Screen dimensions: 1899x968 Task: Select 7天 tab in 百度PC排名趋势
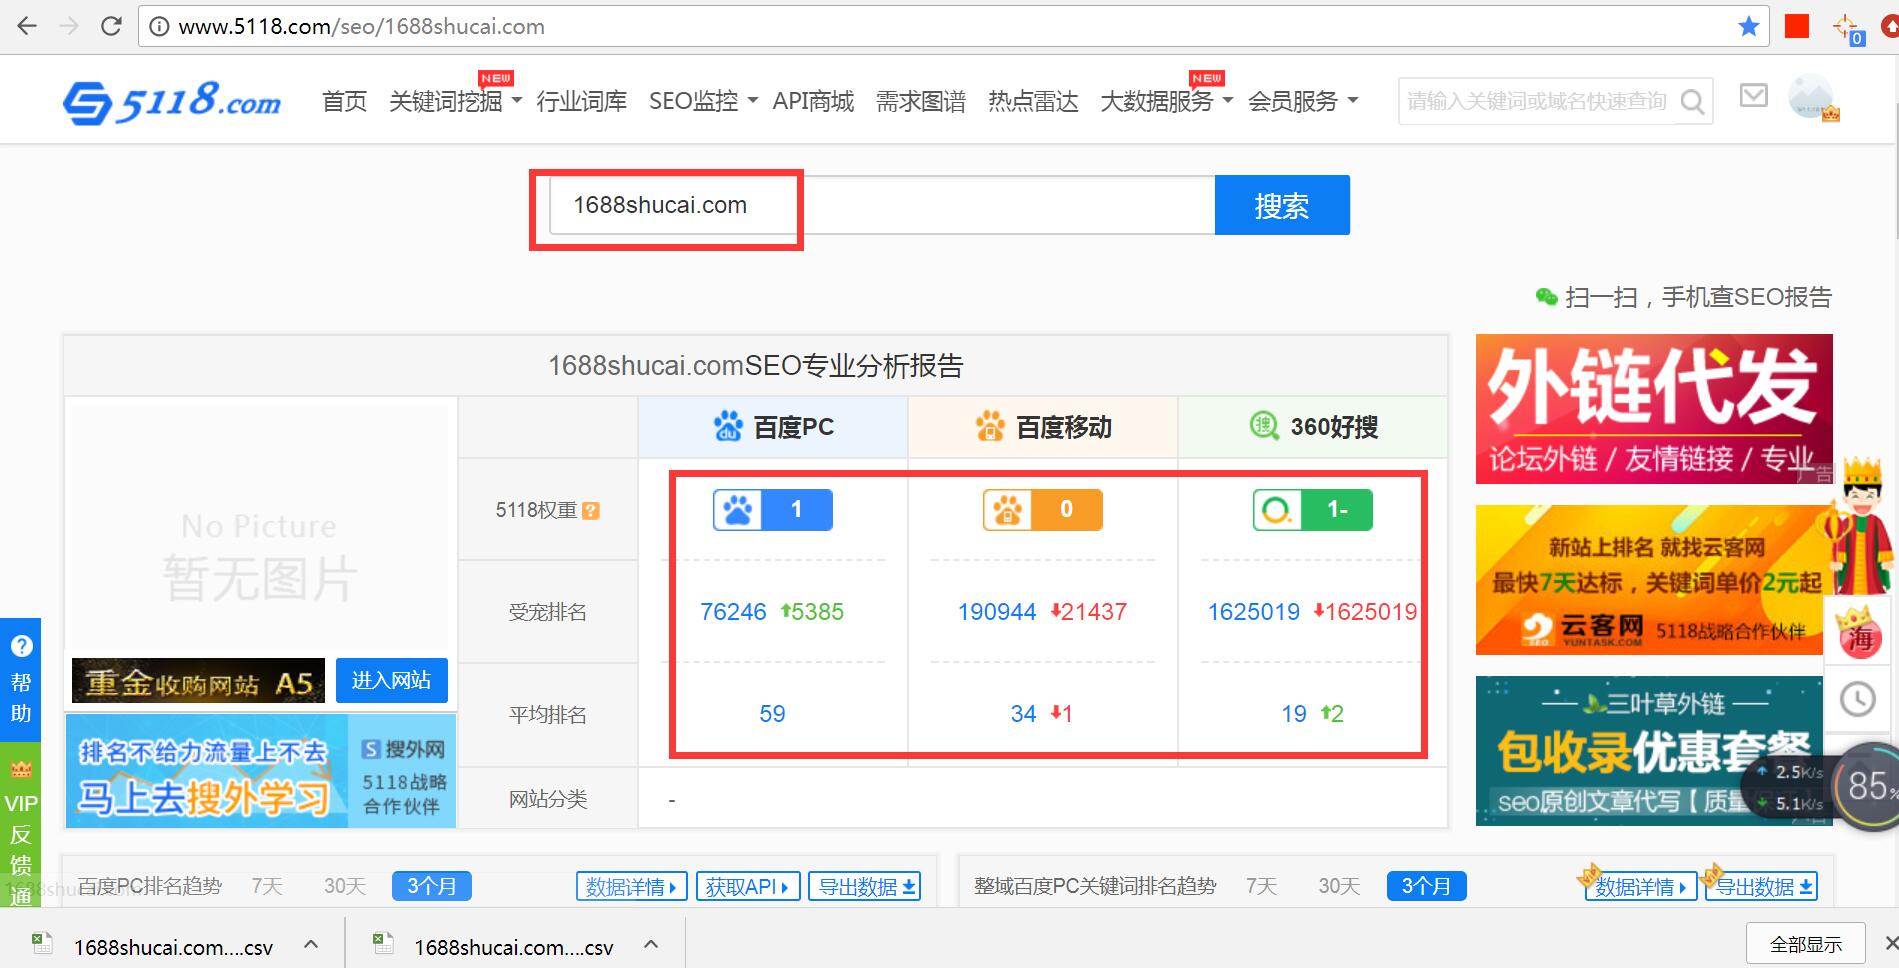267,886
